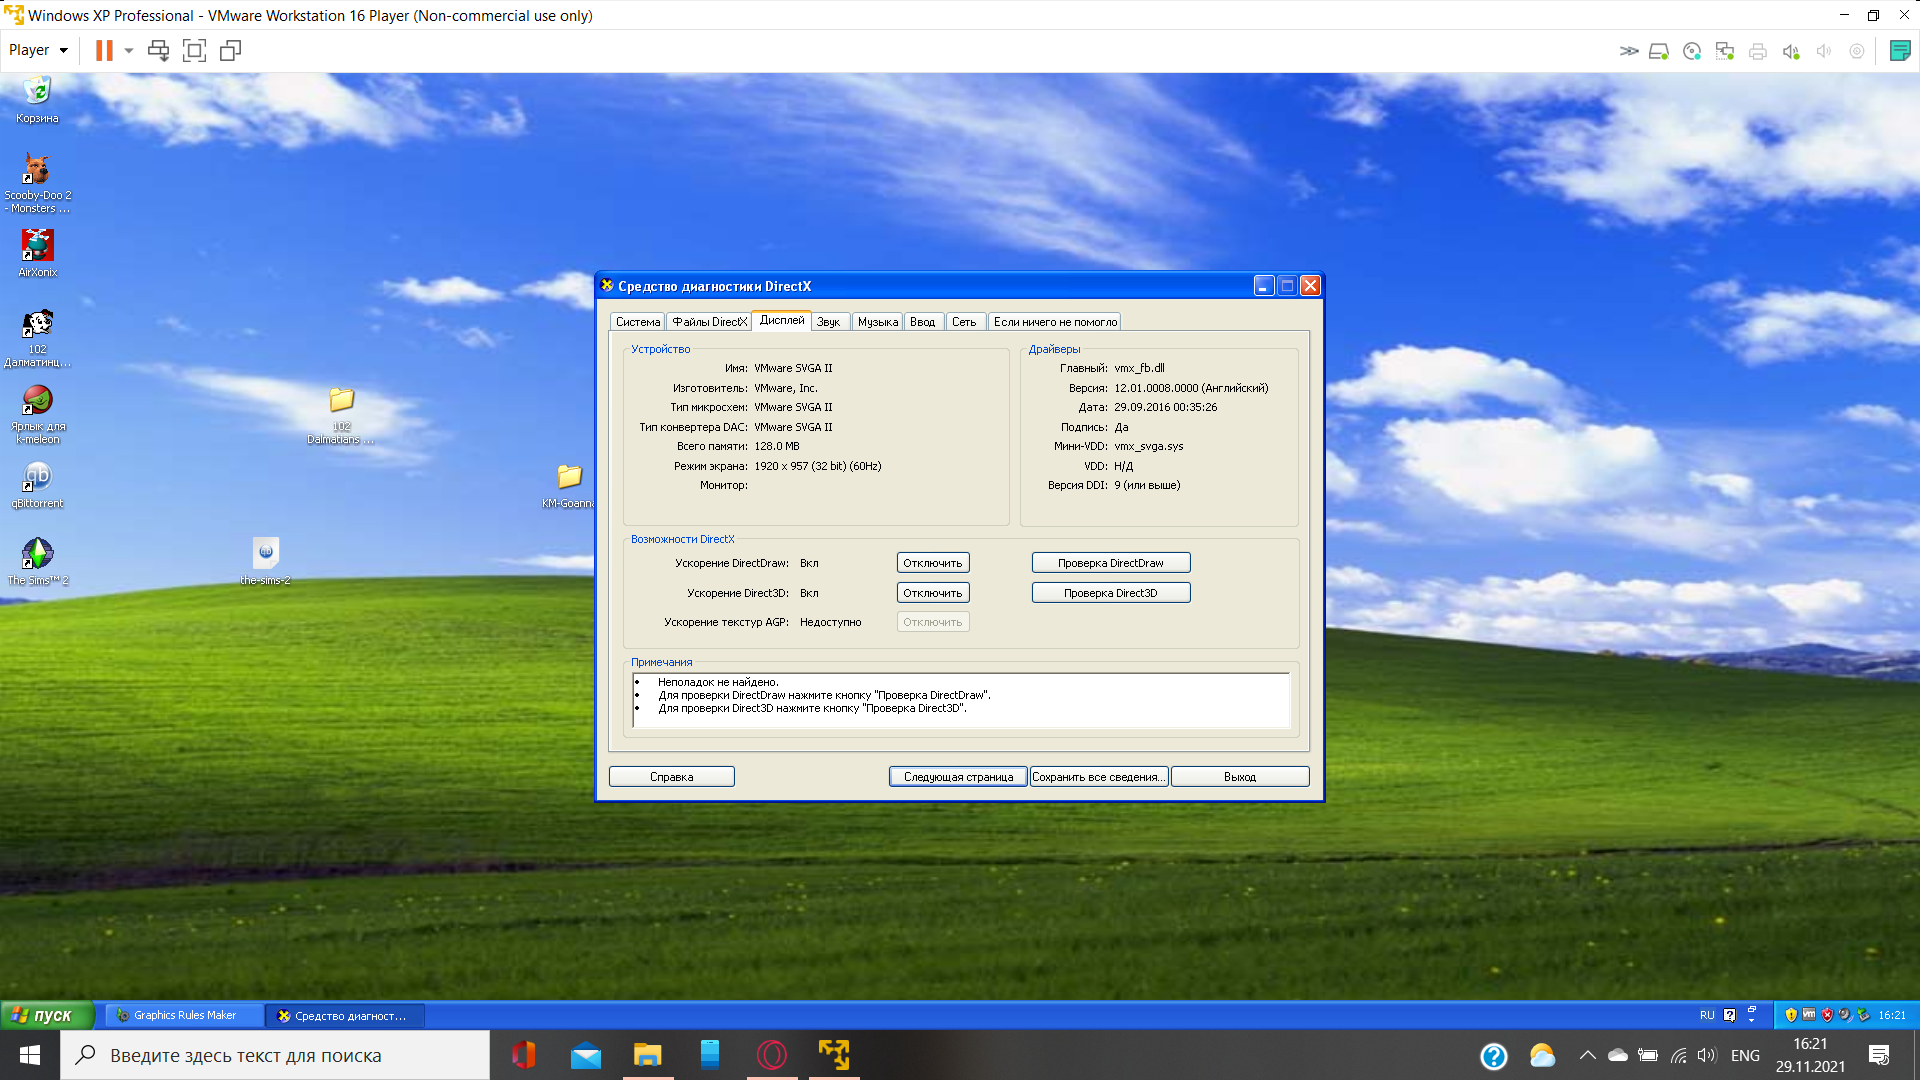Click the VMware pause virtual machine icon
The width and height of the screenshot is (1920, 1080).
(104, 50)
